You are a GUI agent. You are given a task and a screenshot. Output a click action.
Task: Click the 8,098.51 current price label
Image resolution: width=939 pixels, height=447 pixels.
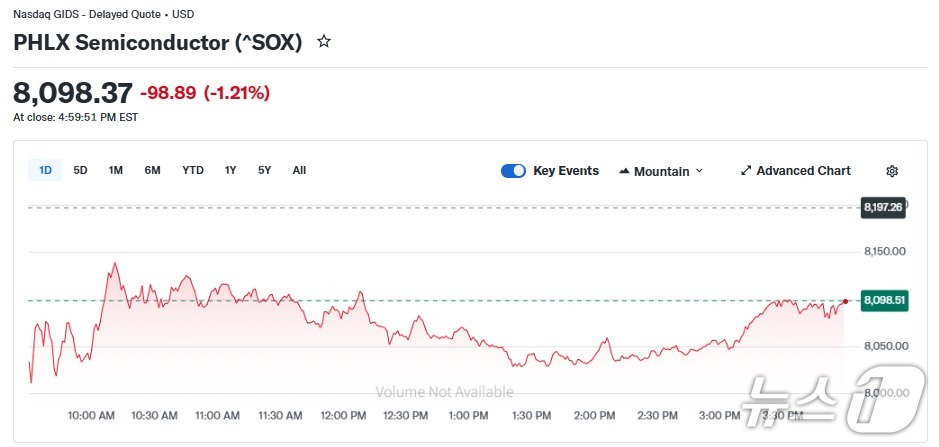pyautogui.click(x=884, y=300)
